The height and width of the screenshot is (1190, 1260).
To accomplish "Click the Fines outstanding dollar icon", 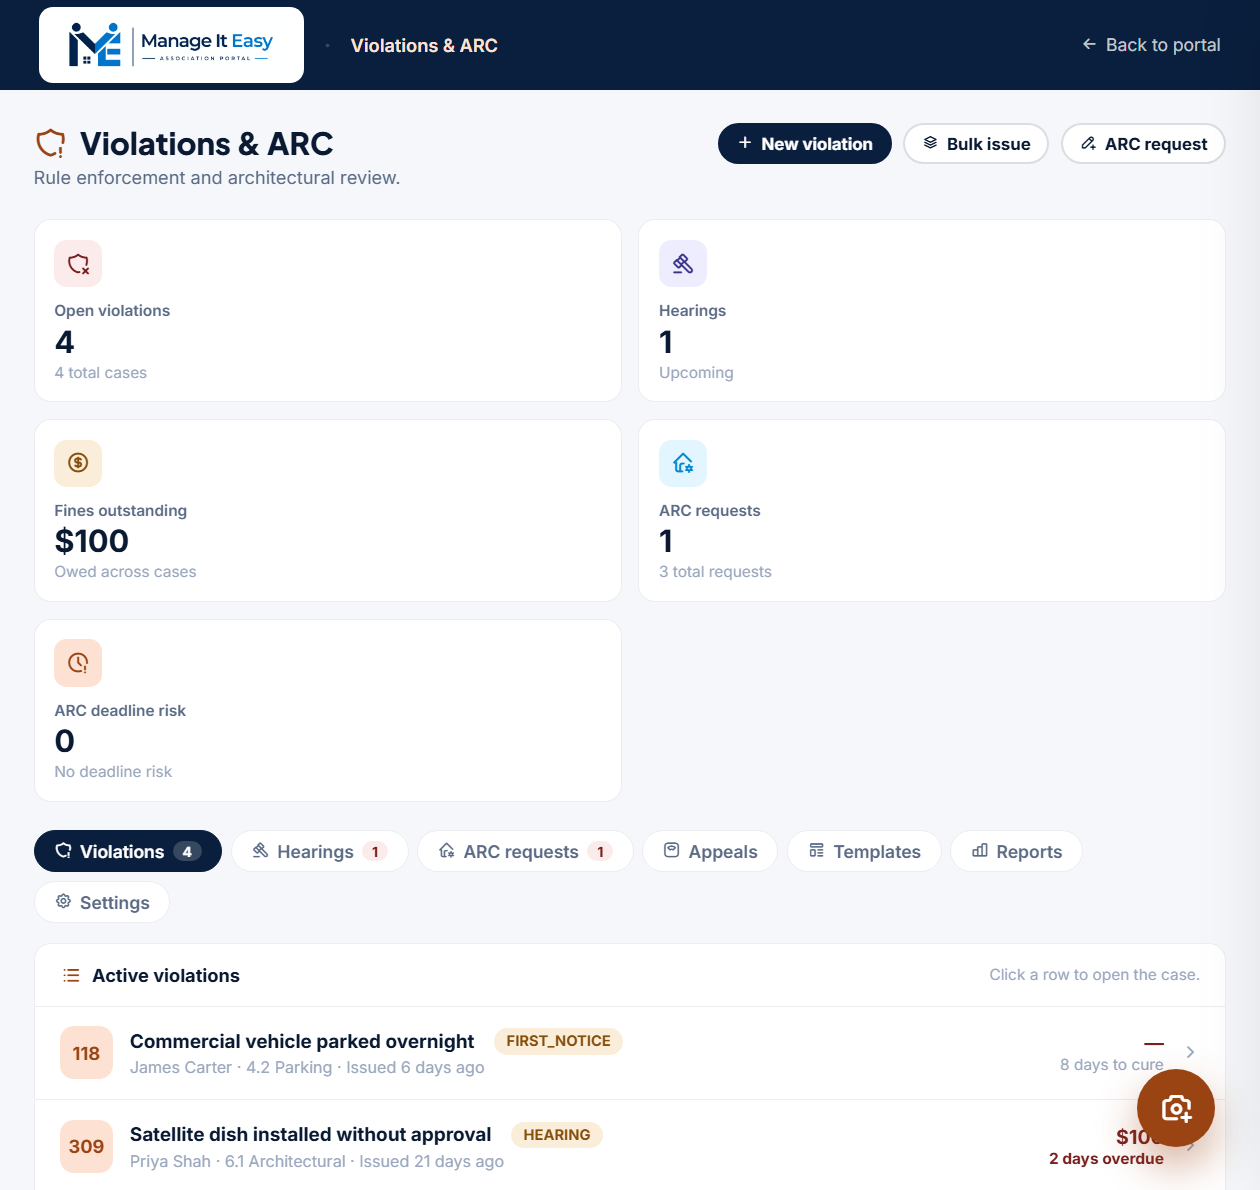I will pyautogui.click(x=78, y=463).
